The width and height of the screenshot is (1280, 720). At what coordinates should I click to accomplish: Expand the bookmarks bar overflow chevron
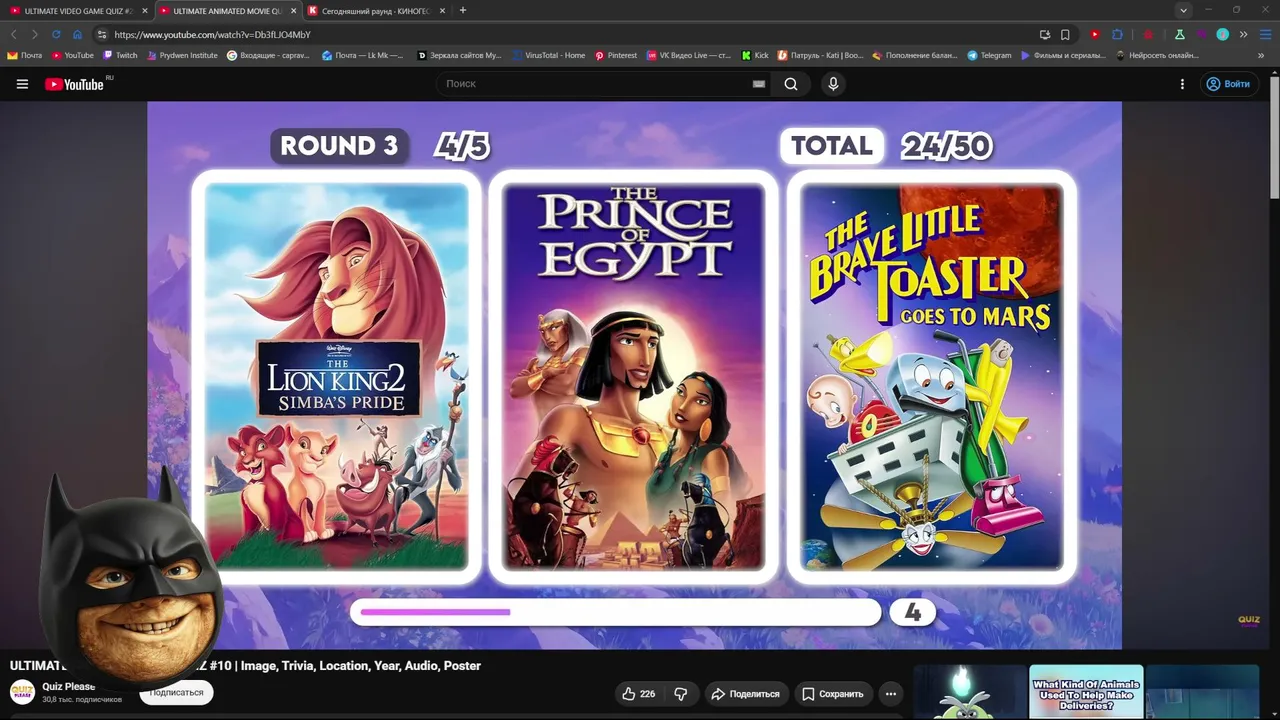coord(1262,55)
